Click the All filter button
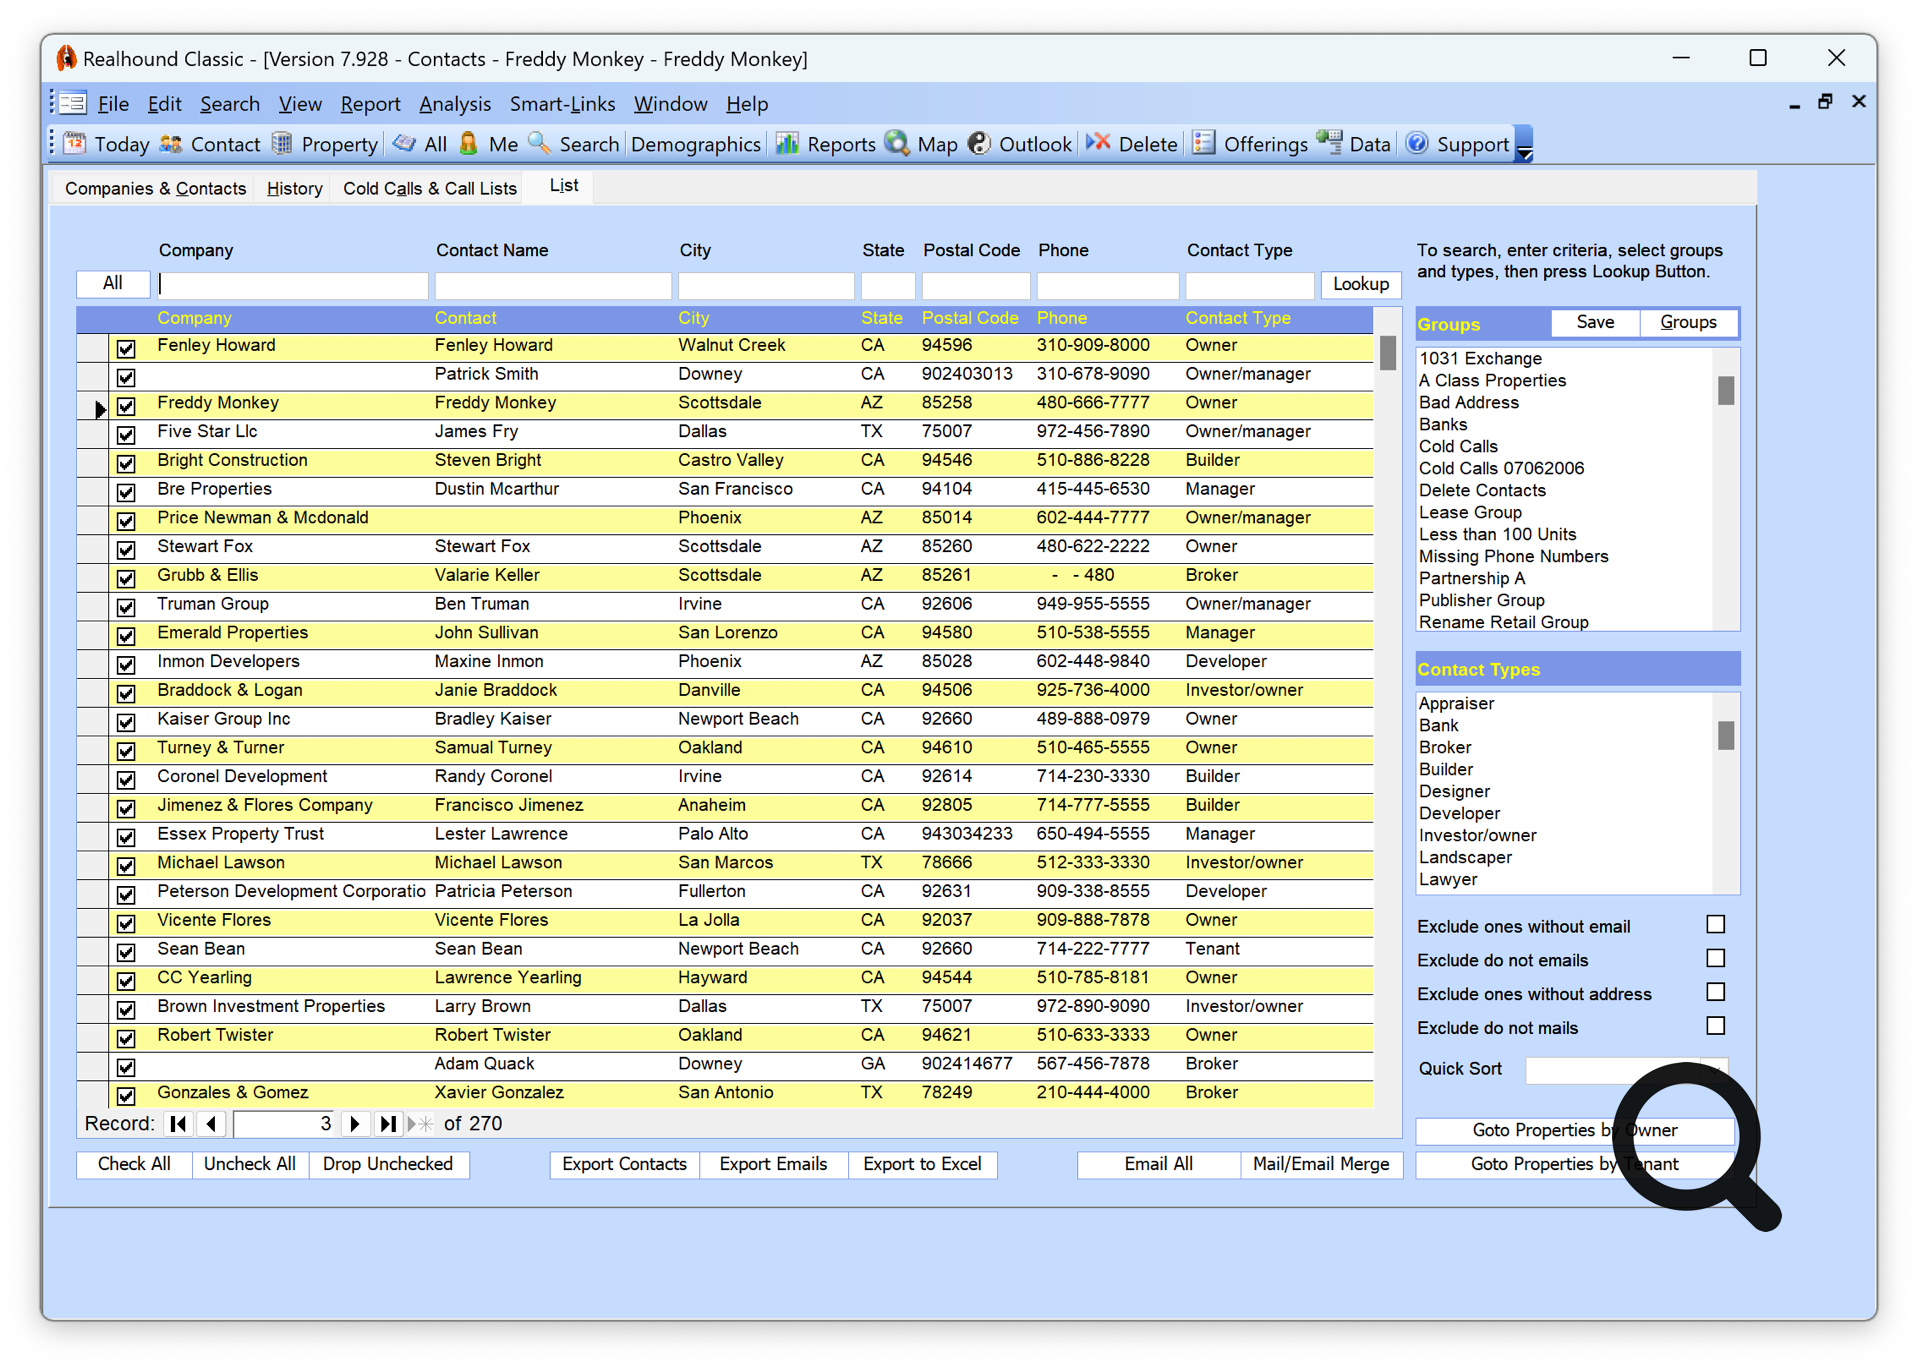 (113, 284)
